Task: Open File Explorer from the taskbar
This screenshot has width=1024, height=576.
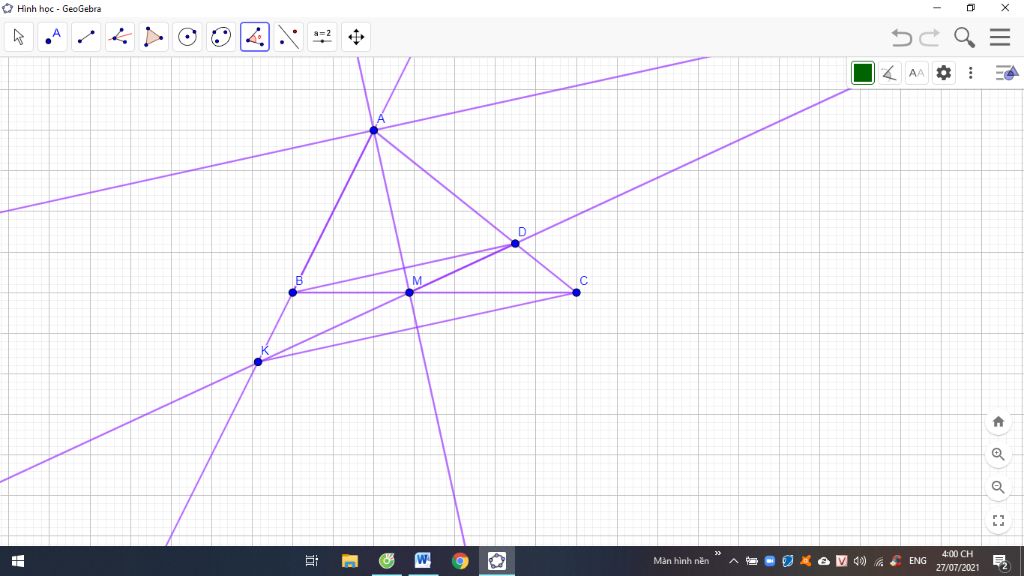Action: (x=350, y=561)
